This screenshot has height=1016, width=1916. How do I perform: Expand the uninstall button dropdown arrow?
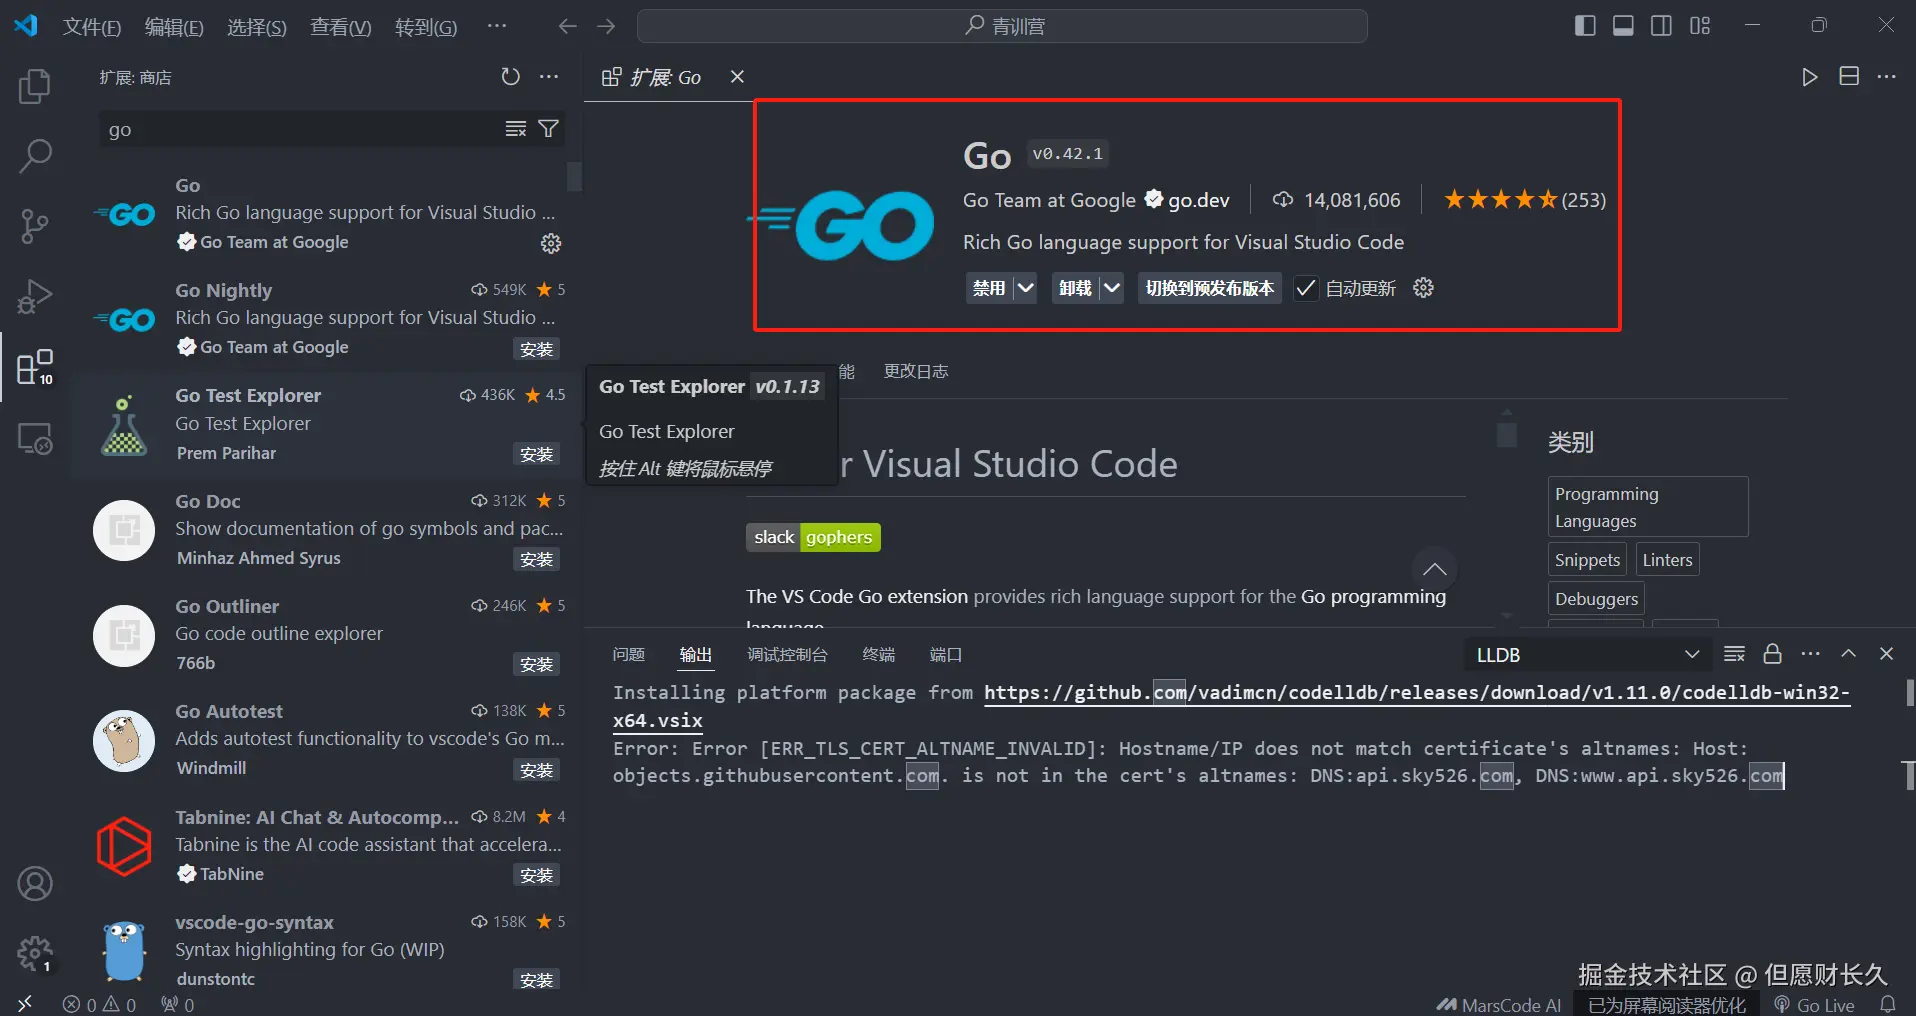pyautogui.click(x=1112, y=288)
